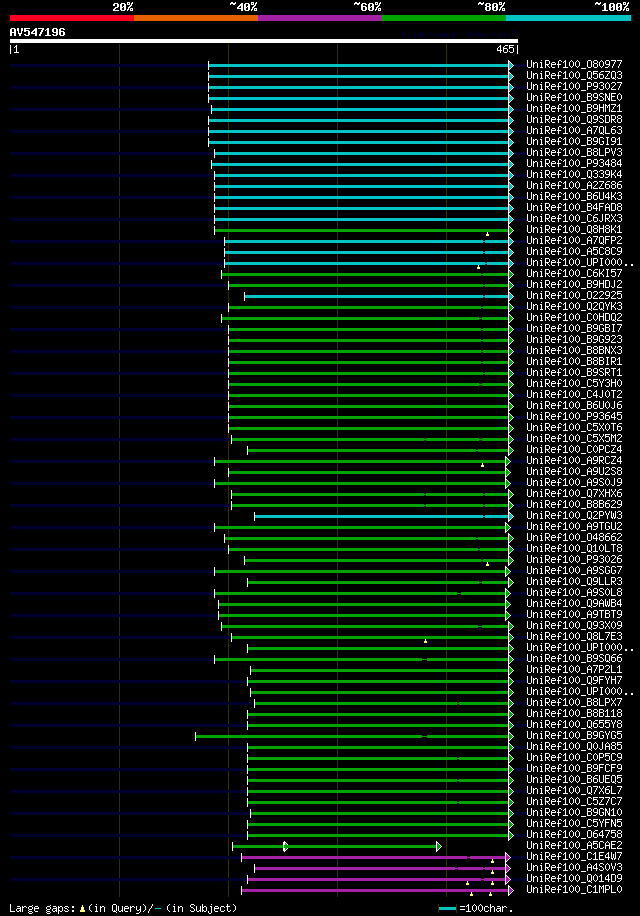The width and height of the screenshot is (640, 916).
Task: Click the cyan alignment bar for Q2PYW3
Action: [382, 516]
